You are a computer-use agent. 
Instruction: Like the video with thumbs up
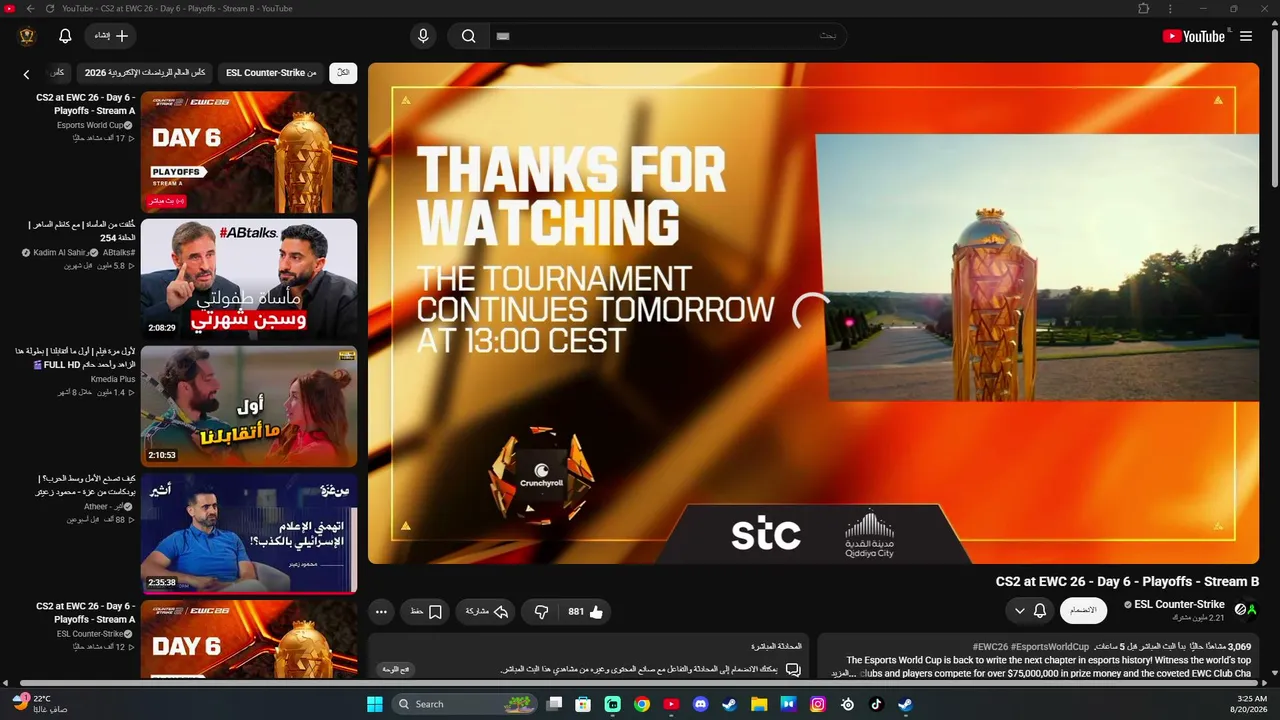(586, 612)
